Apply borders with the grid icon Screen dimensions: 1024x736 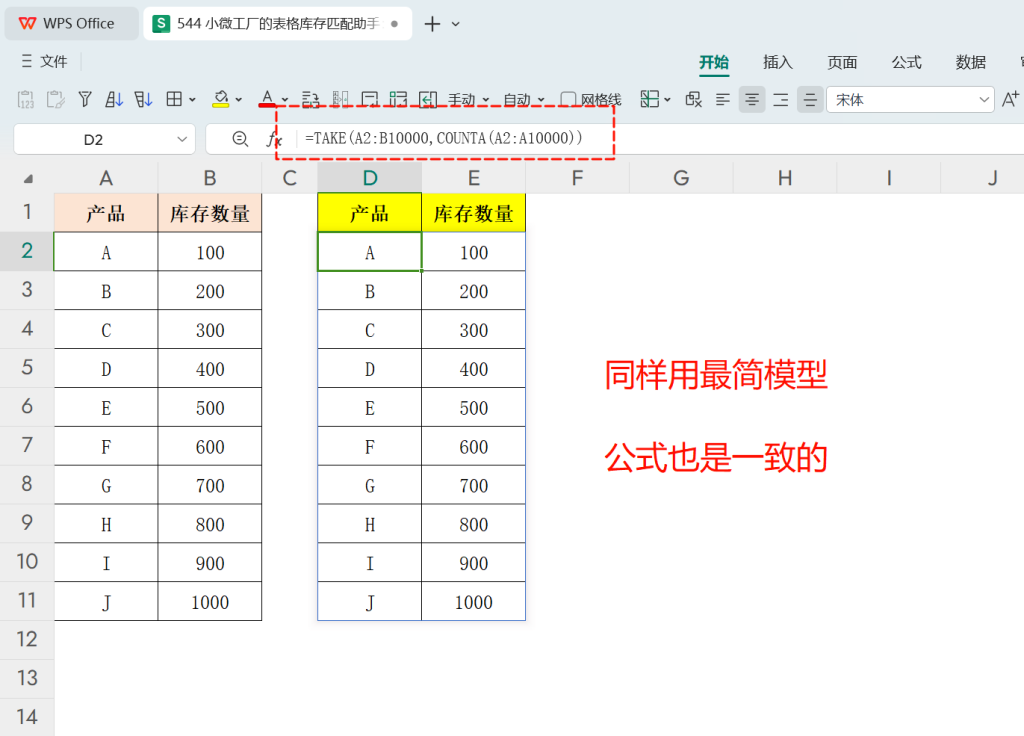click(174, 99)
